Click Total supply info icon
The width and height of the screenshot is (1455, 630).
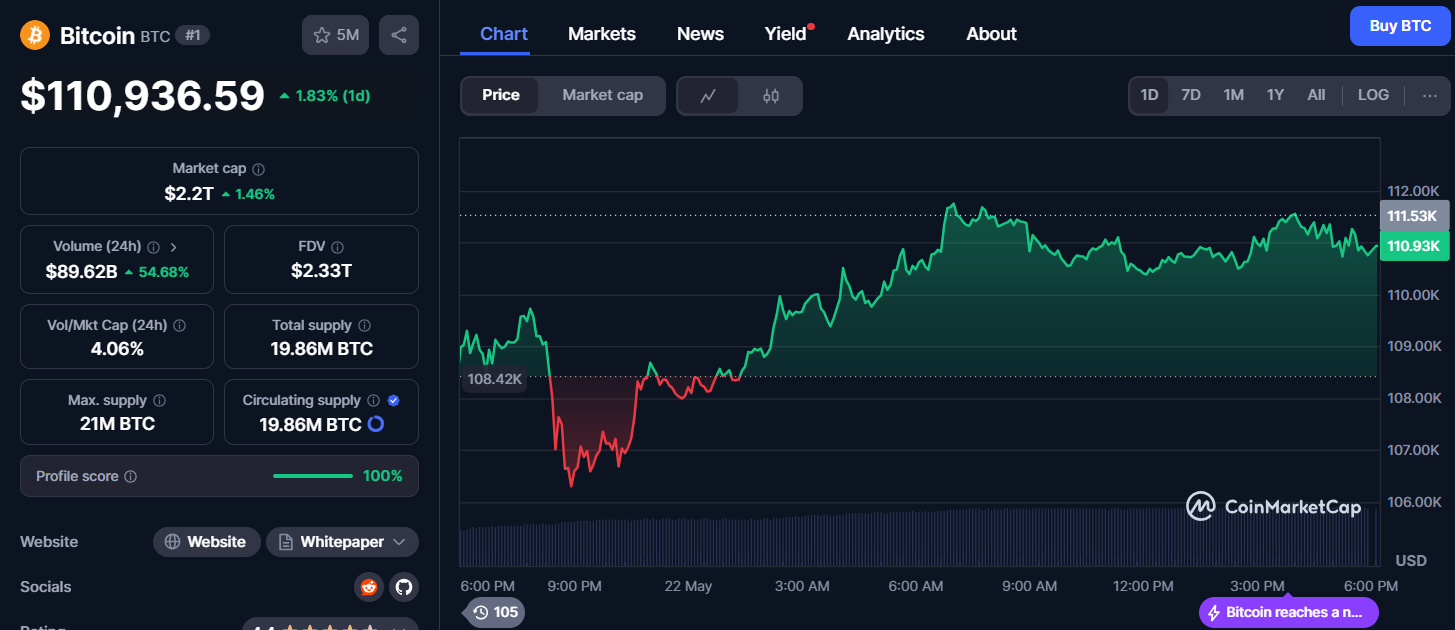[364, 326]
